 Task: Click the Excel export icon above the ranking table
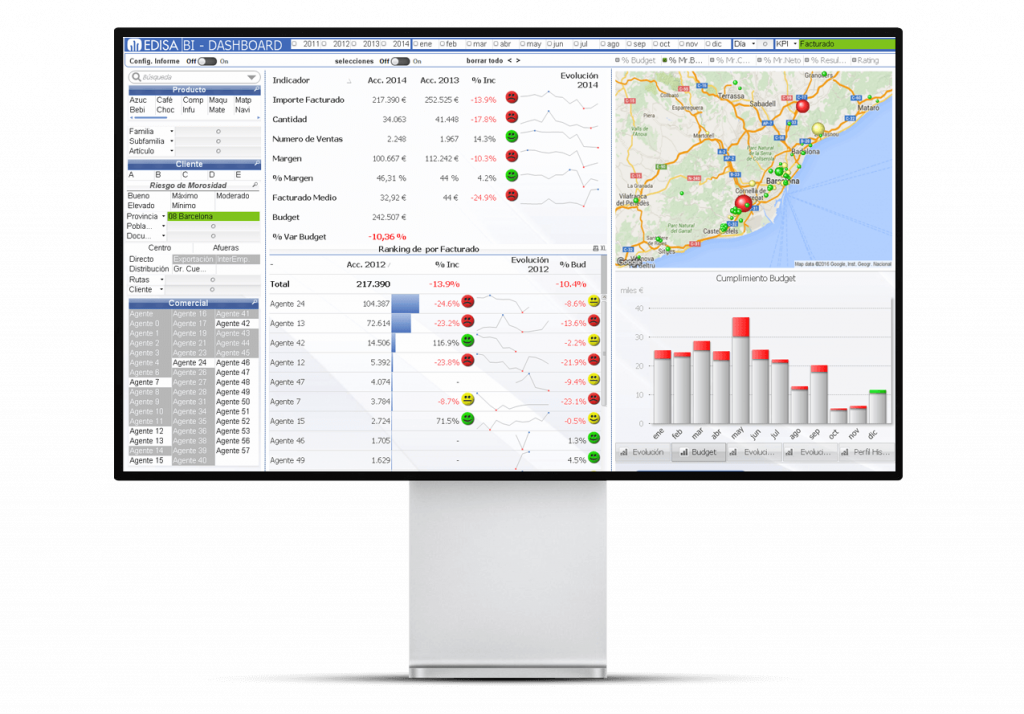pos(602,247)
